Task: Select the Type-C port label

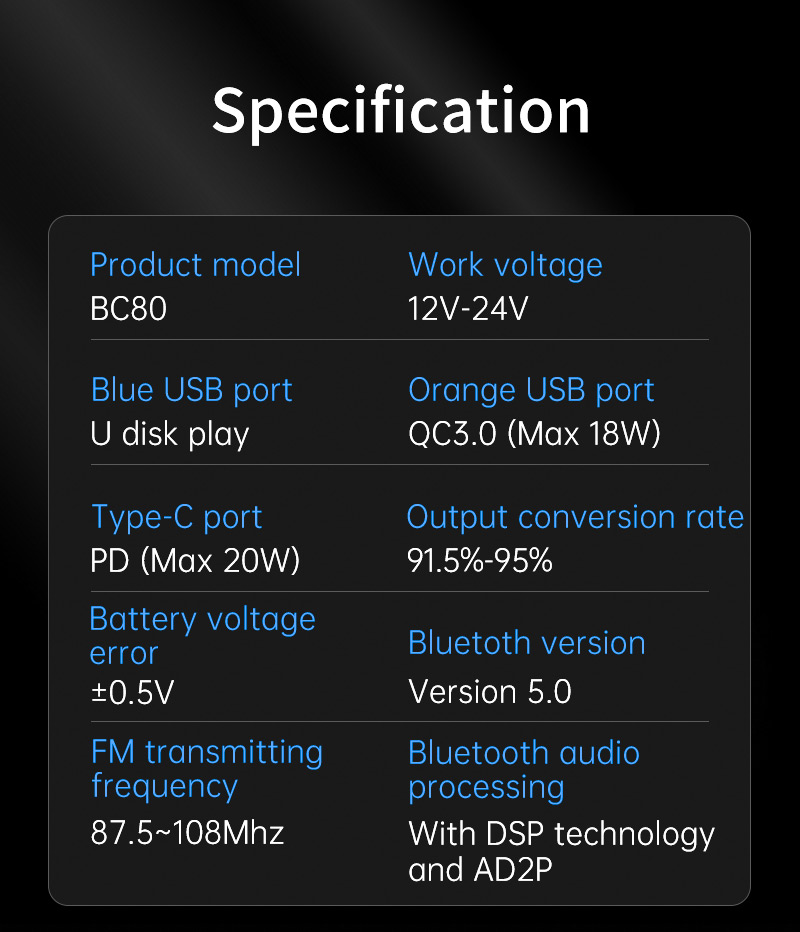Action: click(x=177, y=517)
